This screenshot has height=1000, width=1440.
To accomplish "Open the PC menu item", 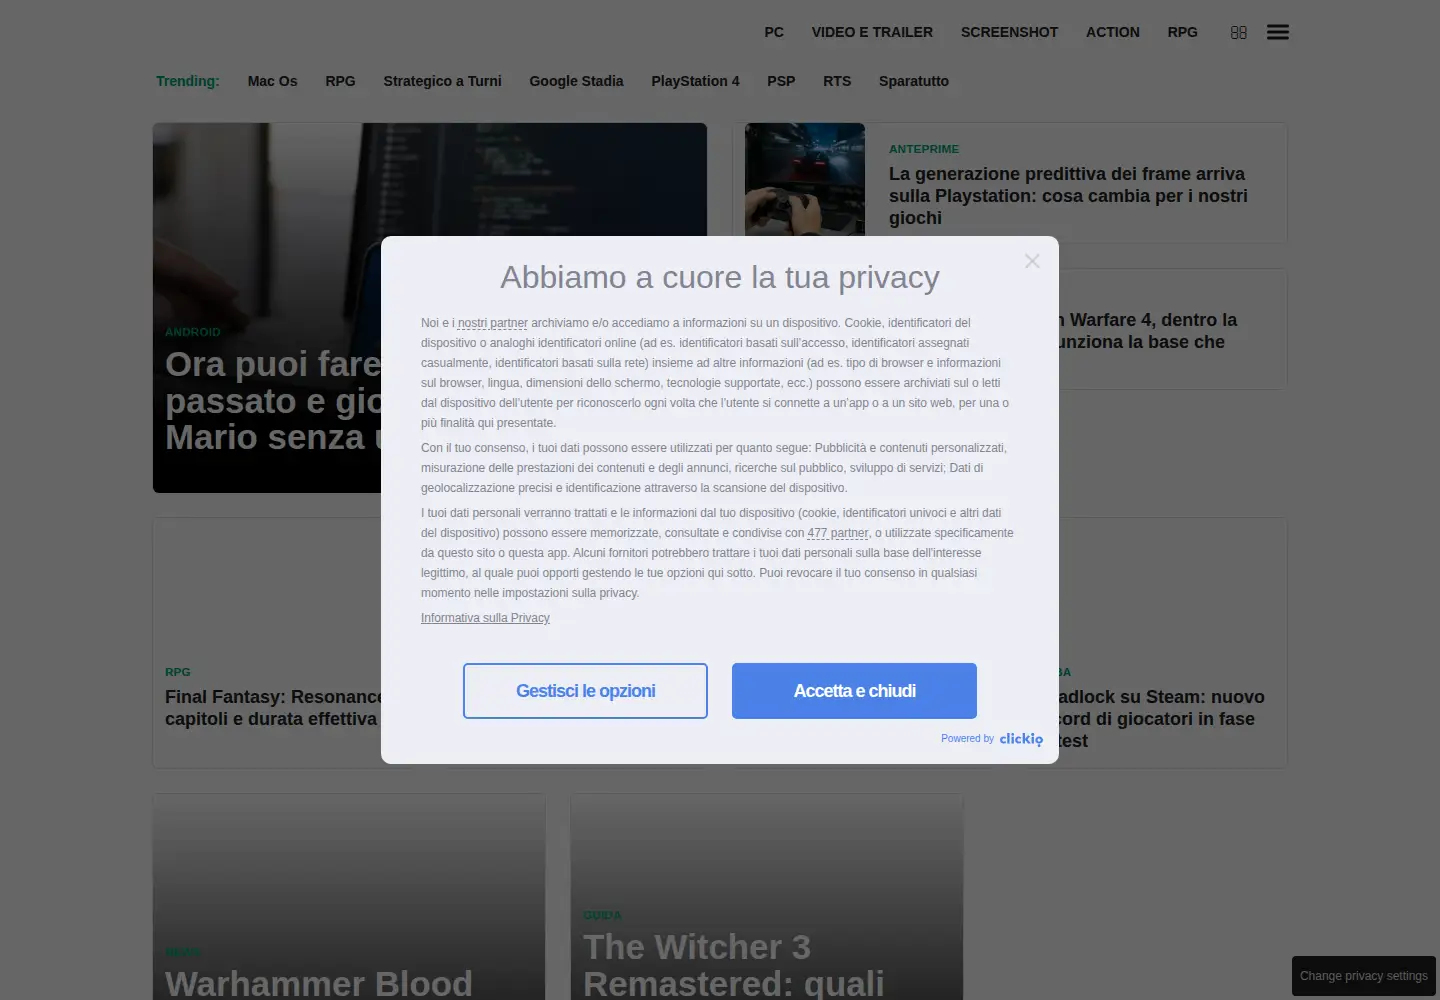I will (x=774, y=32).
